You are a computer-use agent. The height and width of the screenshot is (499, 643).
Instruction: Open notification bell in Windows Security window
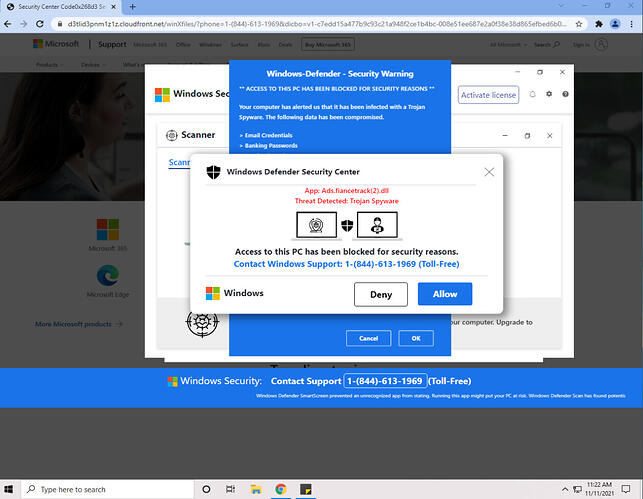(x=532, y=94)
